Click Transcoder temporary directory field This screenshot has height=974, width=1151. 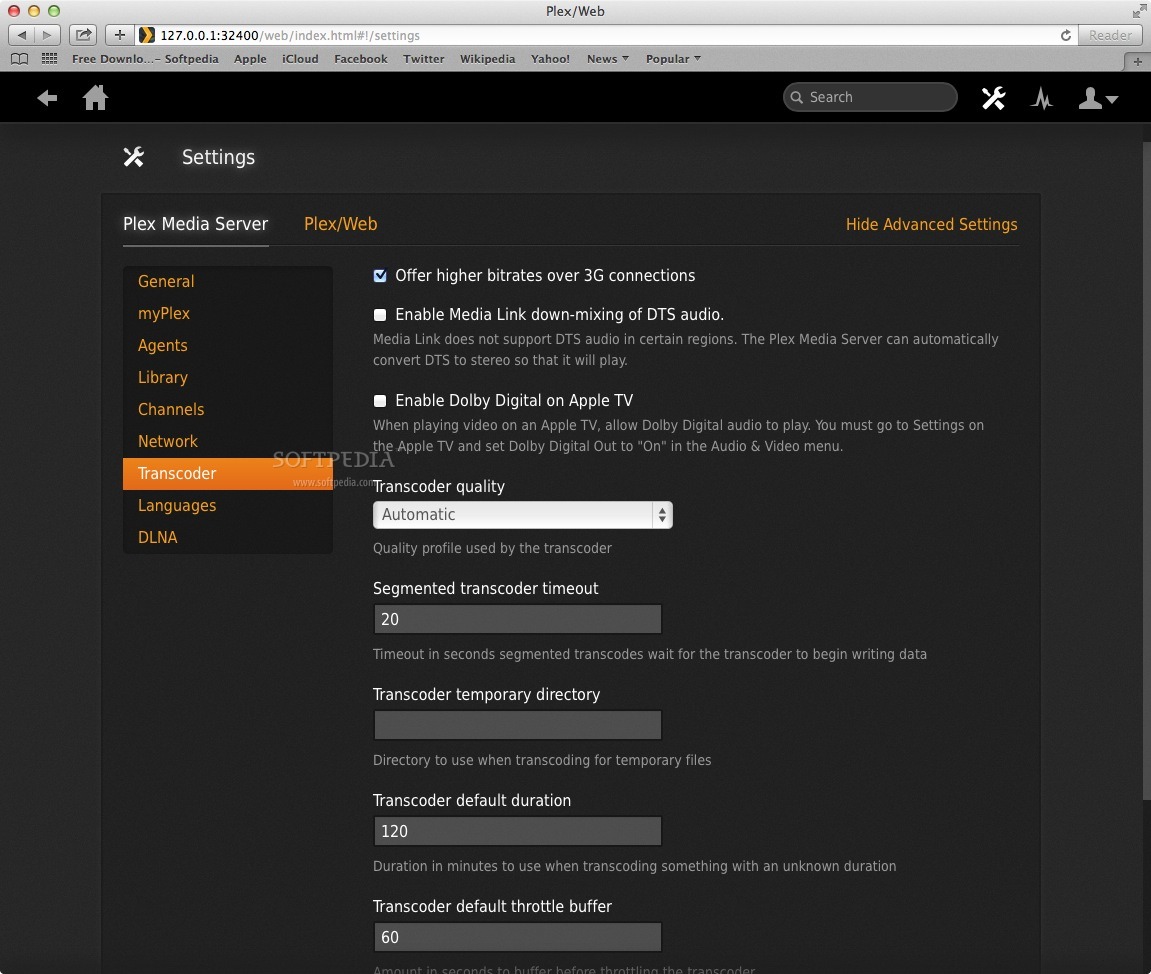coord(518,725)
